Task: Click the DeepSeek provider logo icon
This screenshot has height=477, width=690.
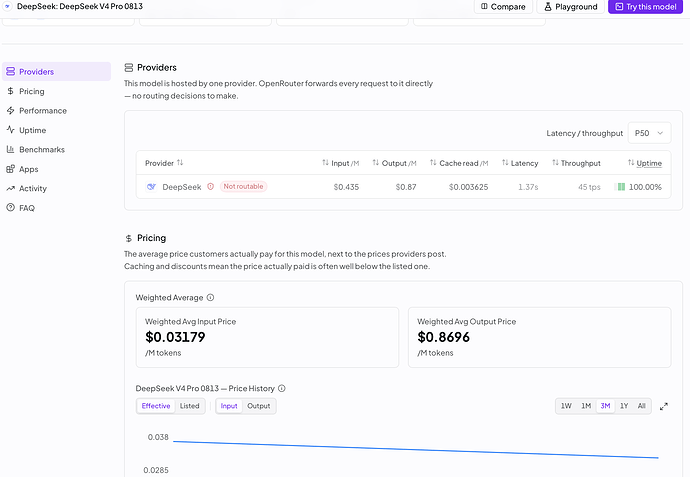Action: coord(151,187)
